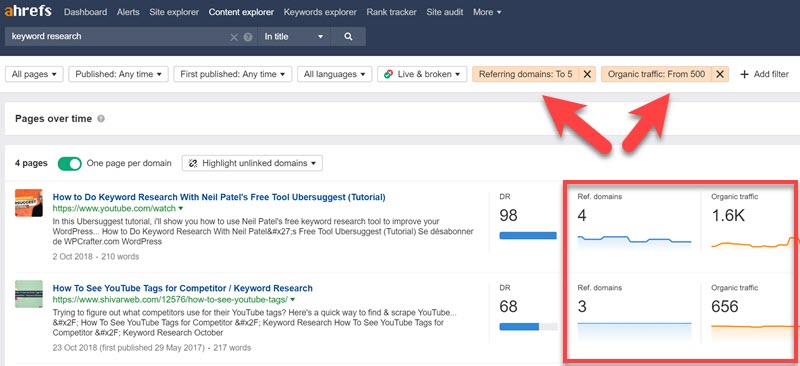This screenshot has height=366, width=800.
Task: Open Rank tracker
Action: click(391, 12)
